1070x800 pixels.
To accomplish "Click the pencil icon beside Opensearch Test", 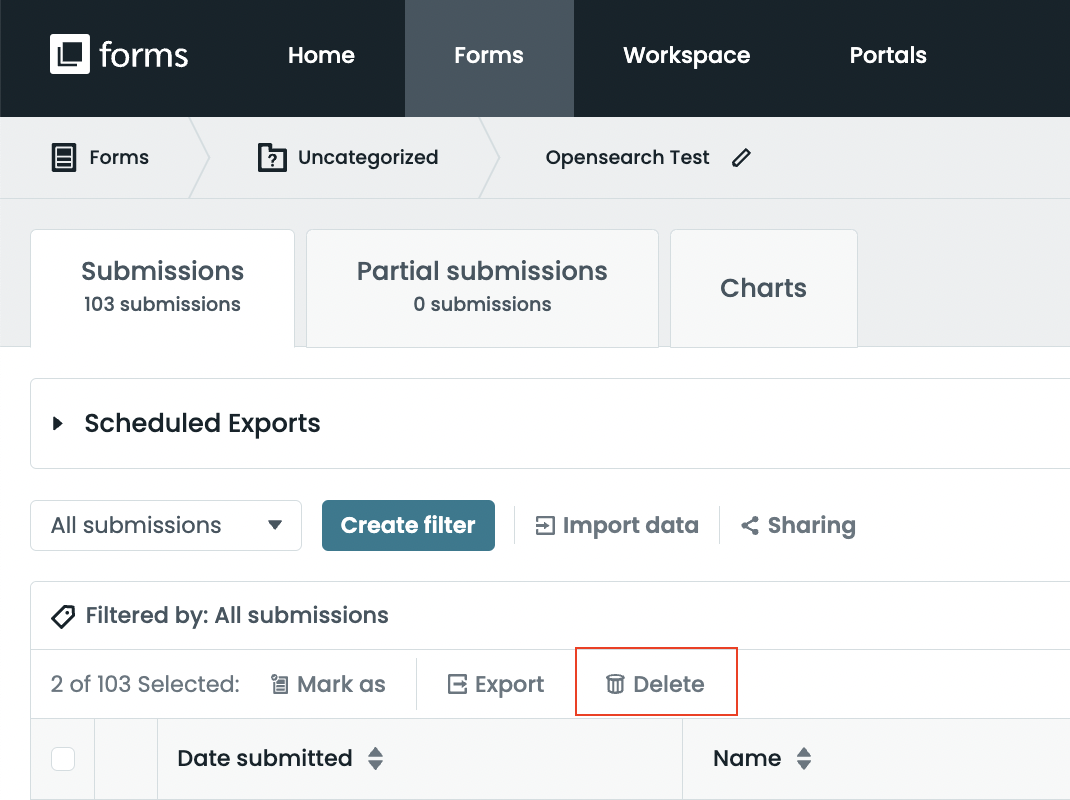I will [741, 158].
